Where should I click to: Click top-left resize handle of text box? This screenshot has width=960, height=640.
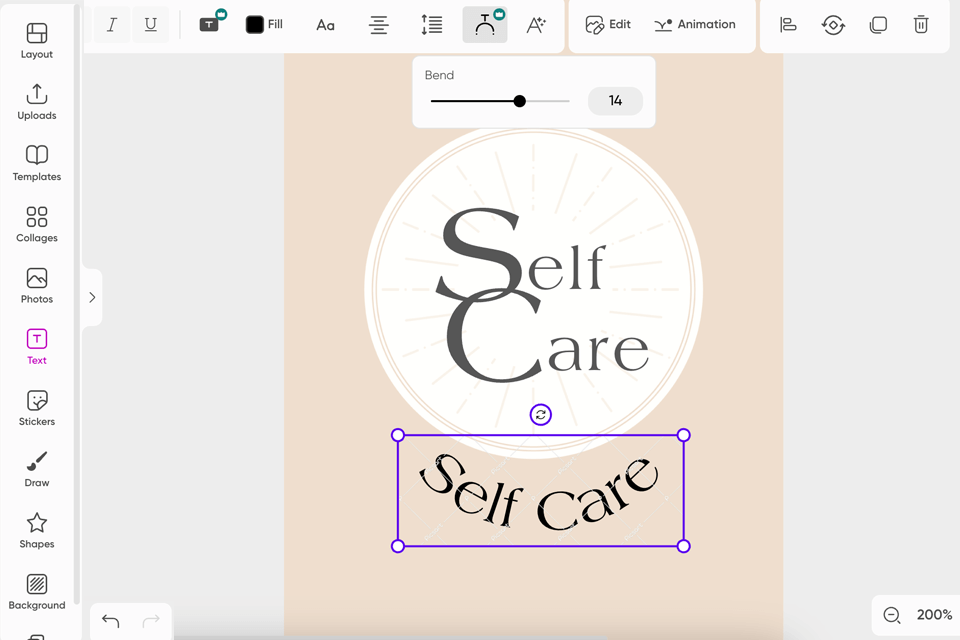point(398,435)
